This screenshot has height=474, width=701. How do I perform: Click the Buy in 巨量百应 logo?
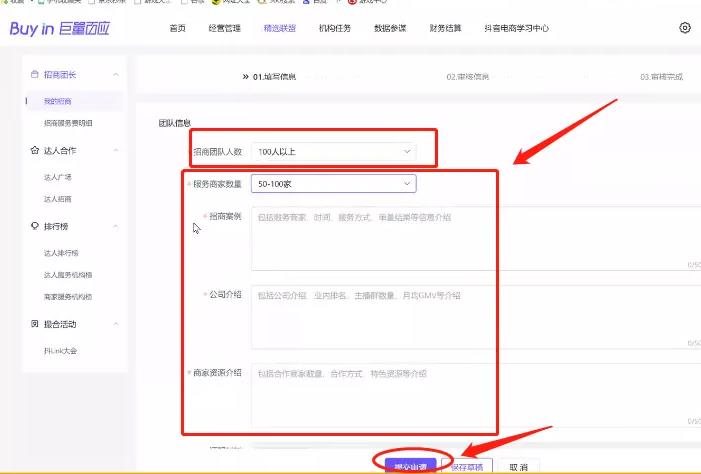(x=50, y=28)
